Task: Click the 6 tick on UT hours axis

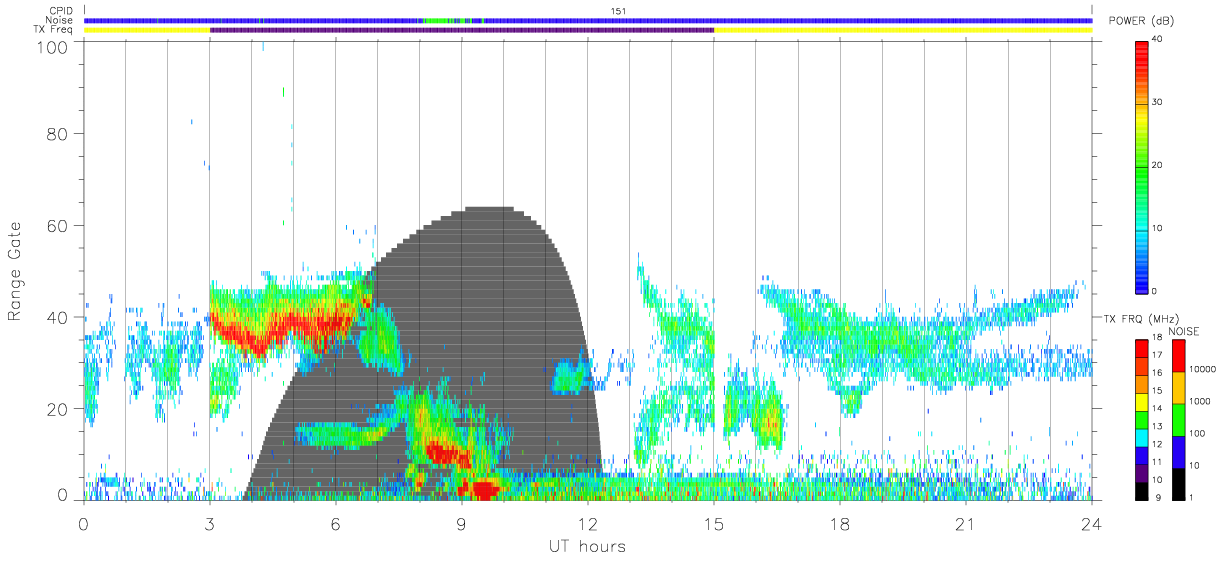Action: coord(336,524)
